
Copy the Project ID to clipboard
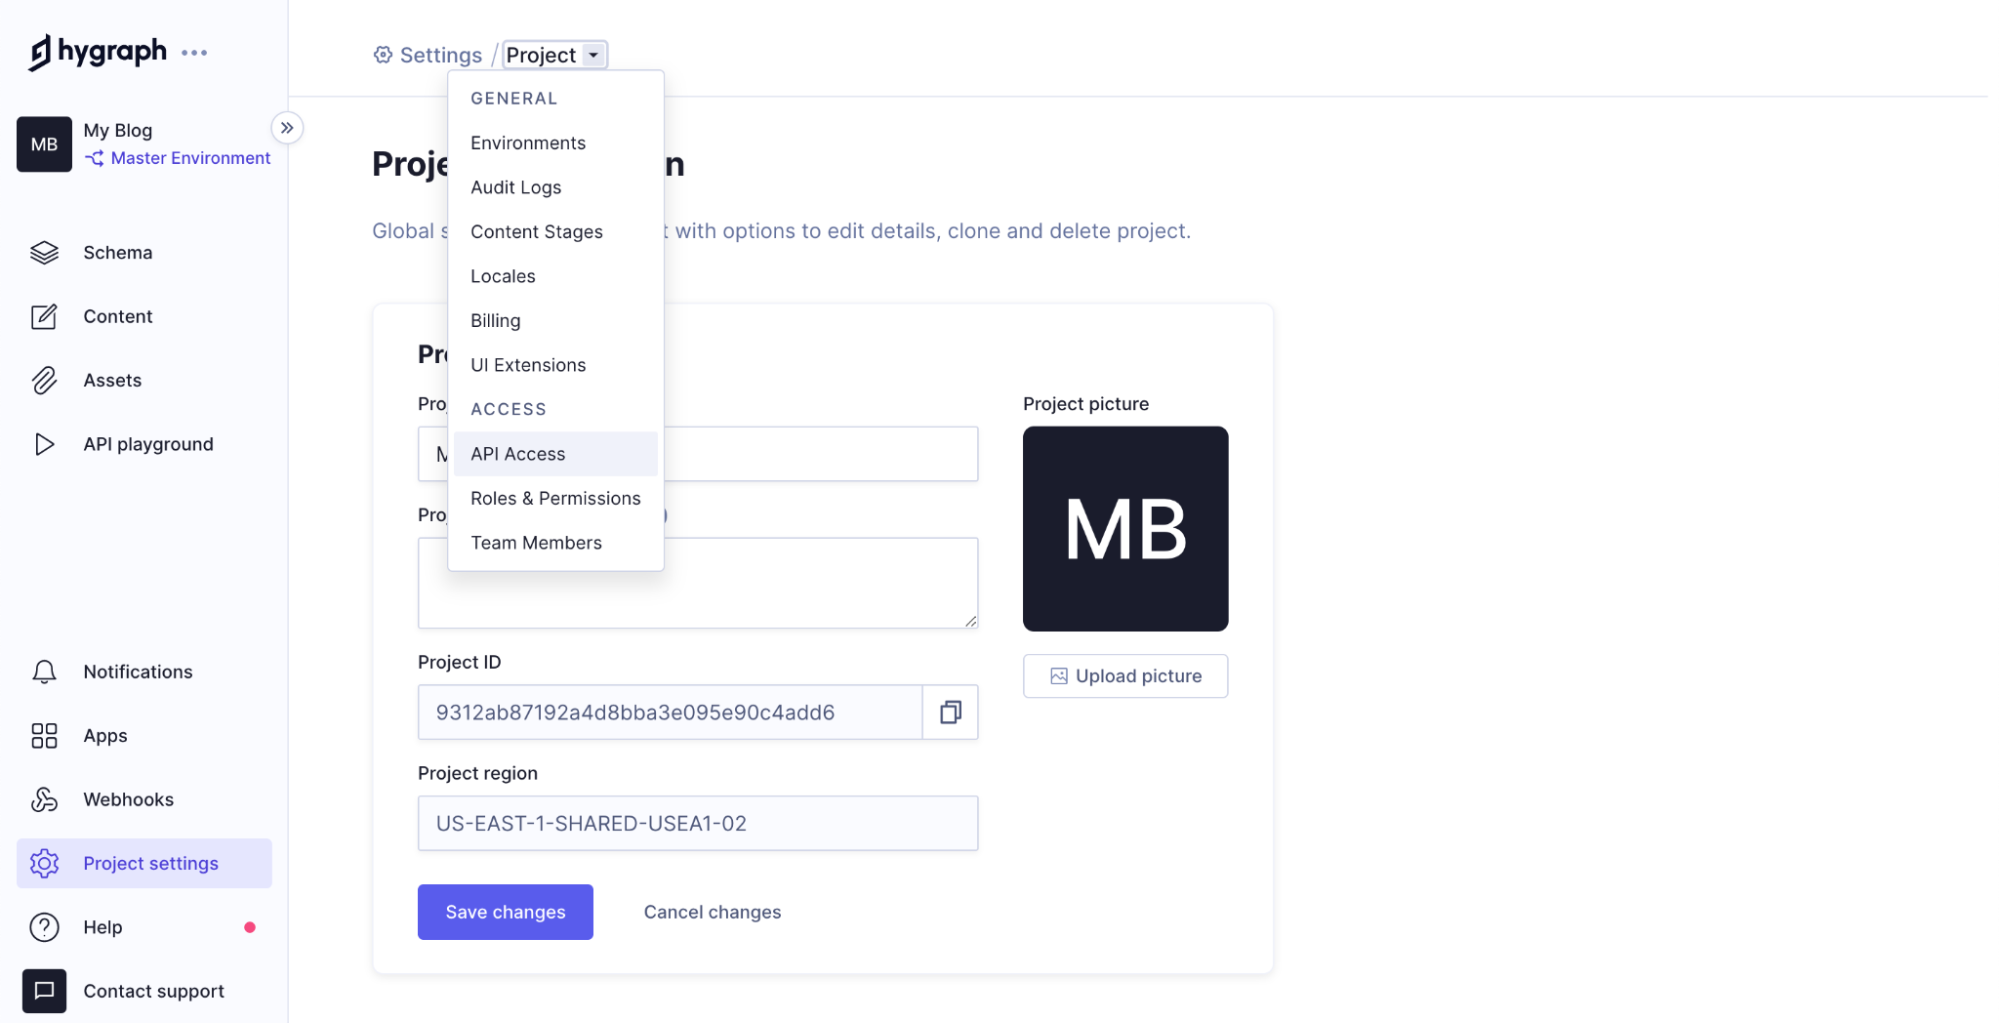coord(950,712)
